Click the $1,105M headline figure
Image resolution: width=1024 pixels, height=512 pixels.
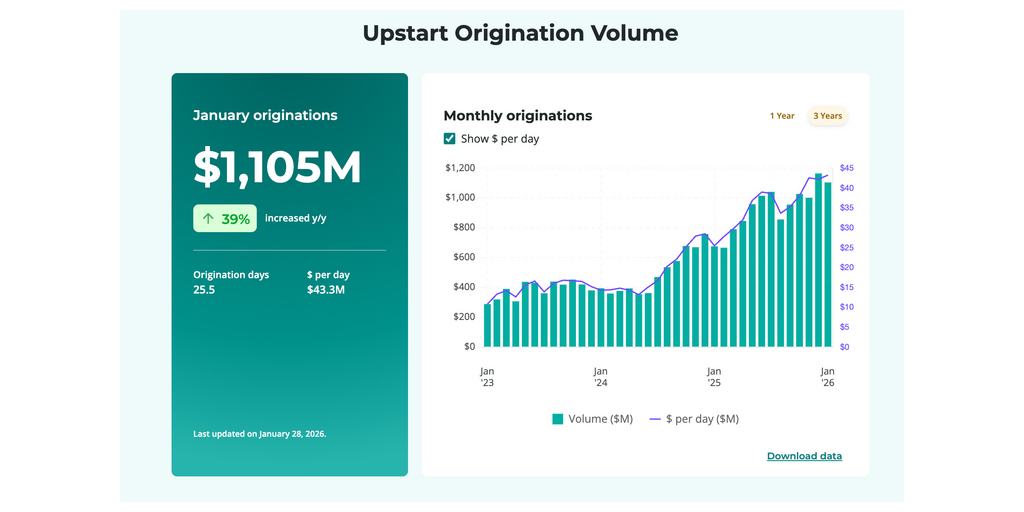(x=277, y=167)
